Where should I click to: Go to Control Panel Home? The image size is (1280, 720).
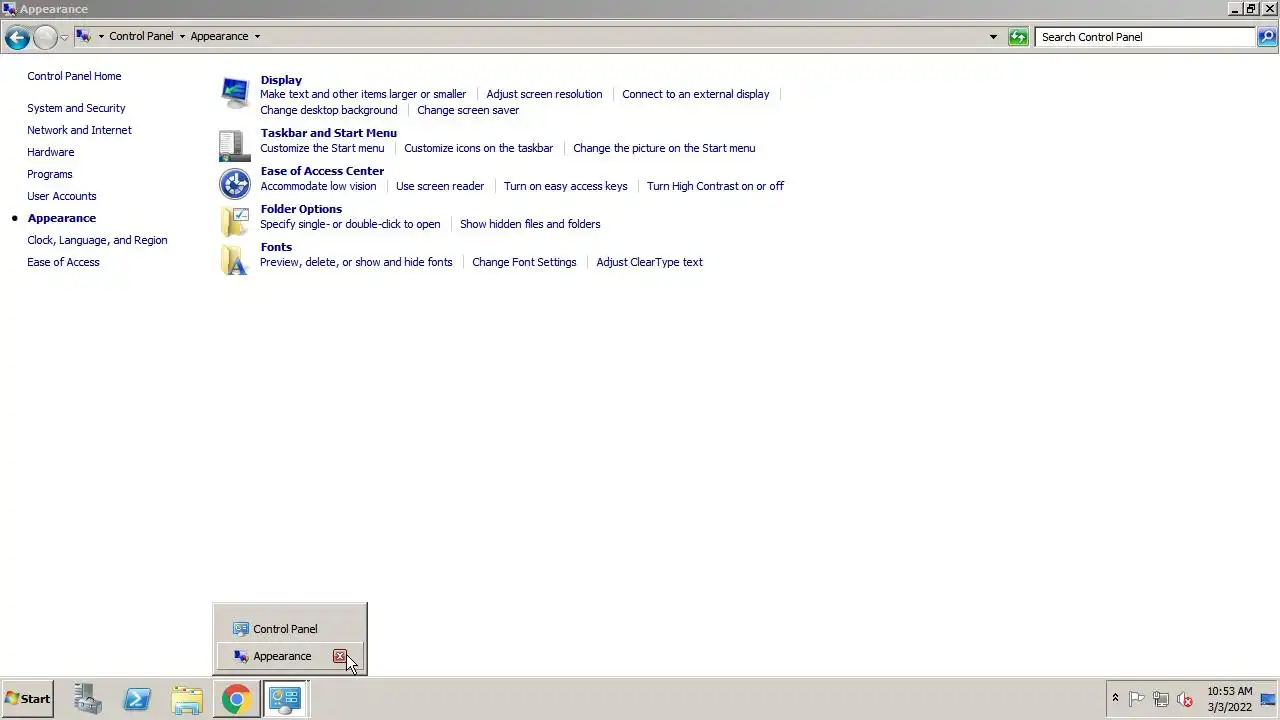pos(74,76)
